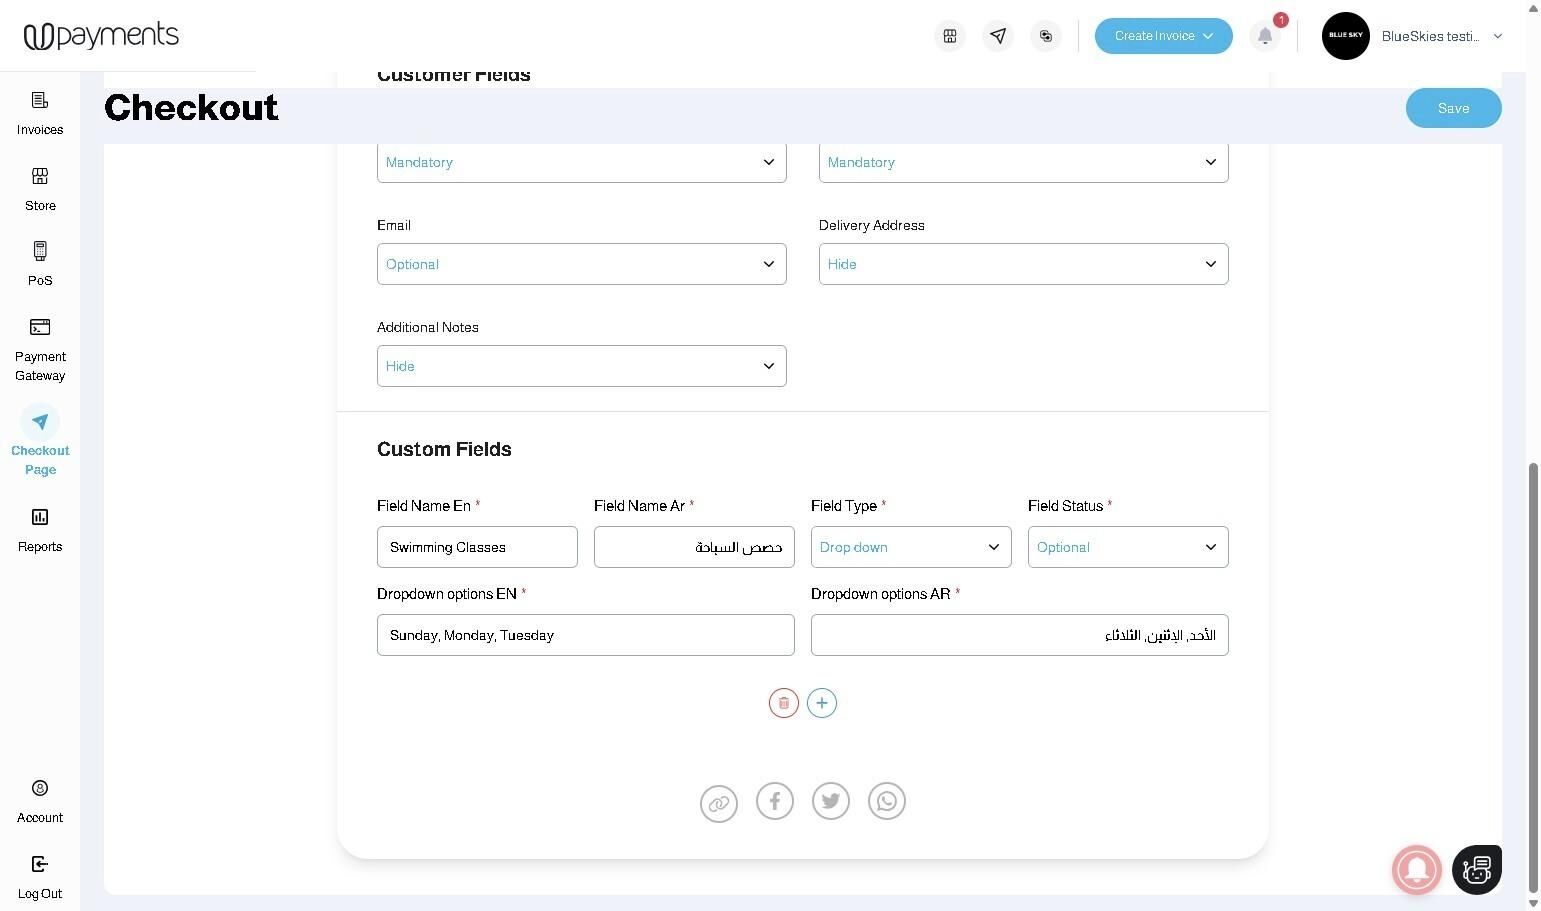
Task: Edit the Dropdown options EN field
Action: [x=586, y=635]
